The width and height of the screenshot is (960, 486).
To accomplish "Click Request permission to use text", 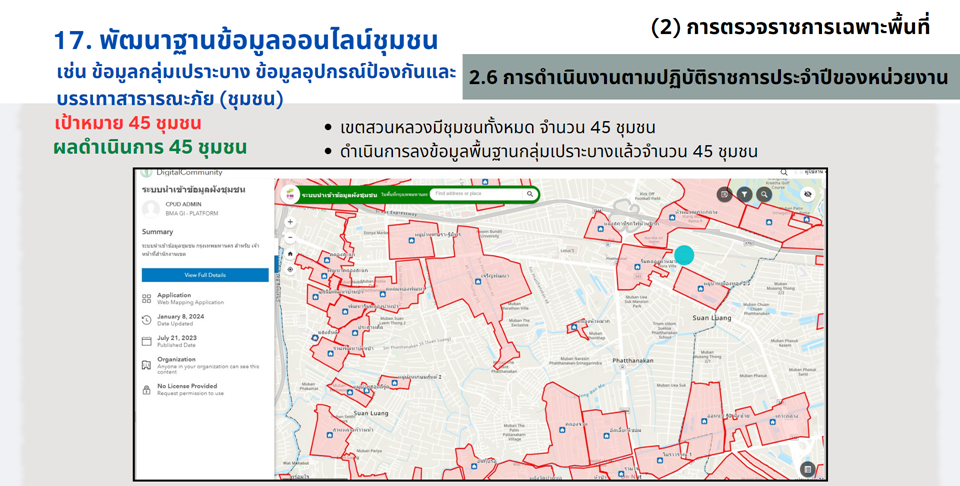I will pyautogui.click(x=190, y=393).
